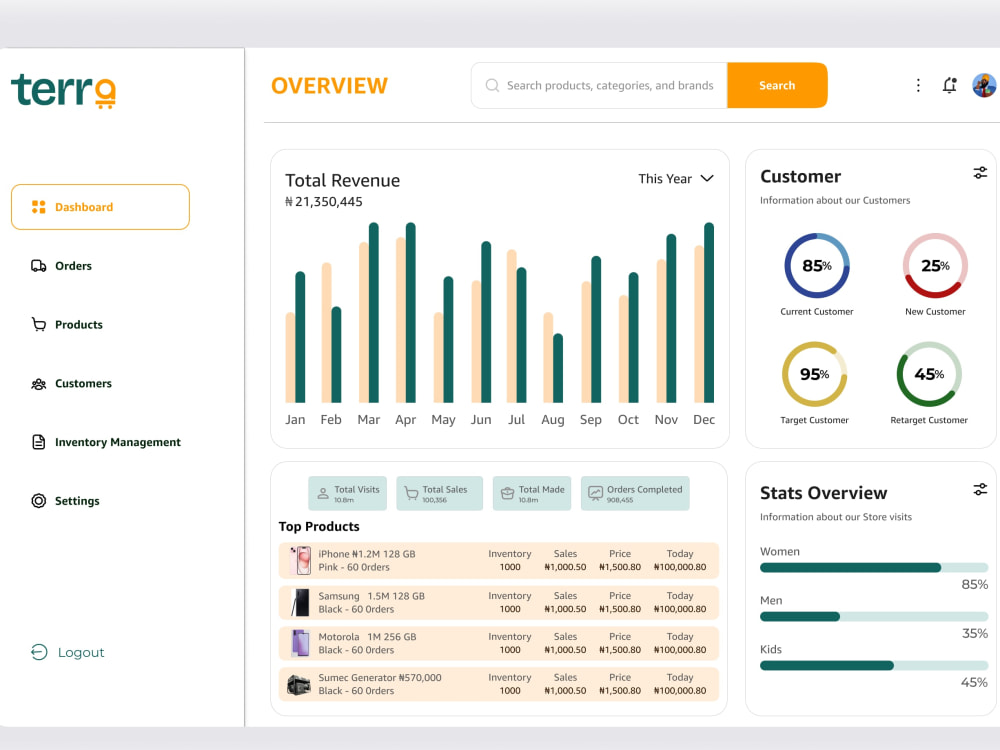Image resolution: width=1000 pixels, height=750 pixels.
Task: Expand the This Year dropdown
Action: pos(675,179)
